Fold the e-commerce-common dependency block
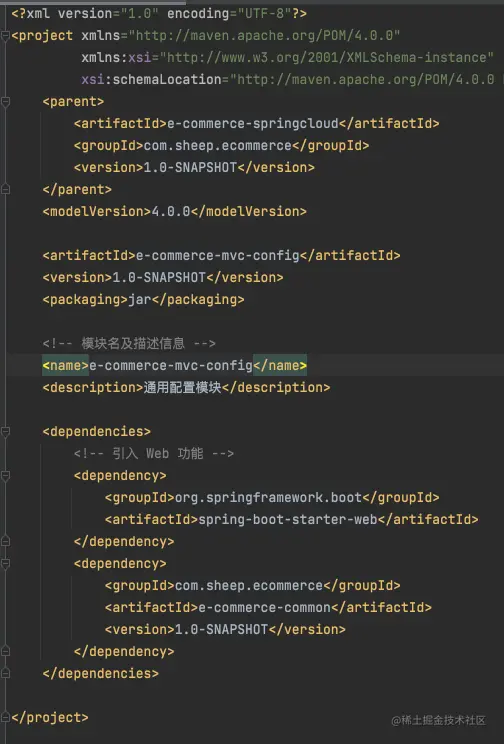Image resolution: width=504 pixels, height=744 pixels. pyautogui.click(x=5, y=563)
